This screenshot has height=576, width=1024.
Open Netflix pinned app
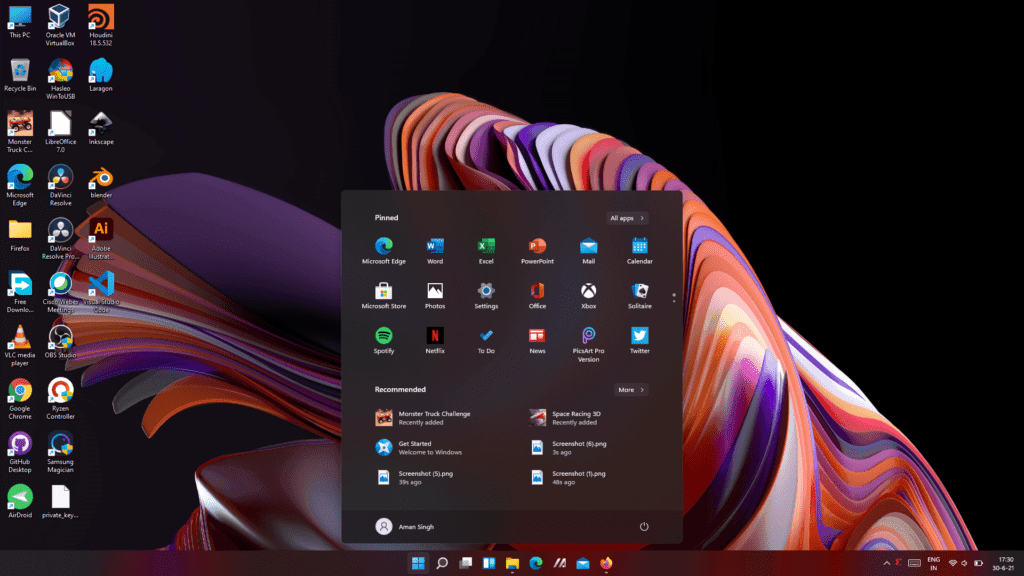(x=435, y=341)
